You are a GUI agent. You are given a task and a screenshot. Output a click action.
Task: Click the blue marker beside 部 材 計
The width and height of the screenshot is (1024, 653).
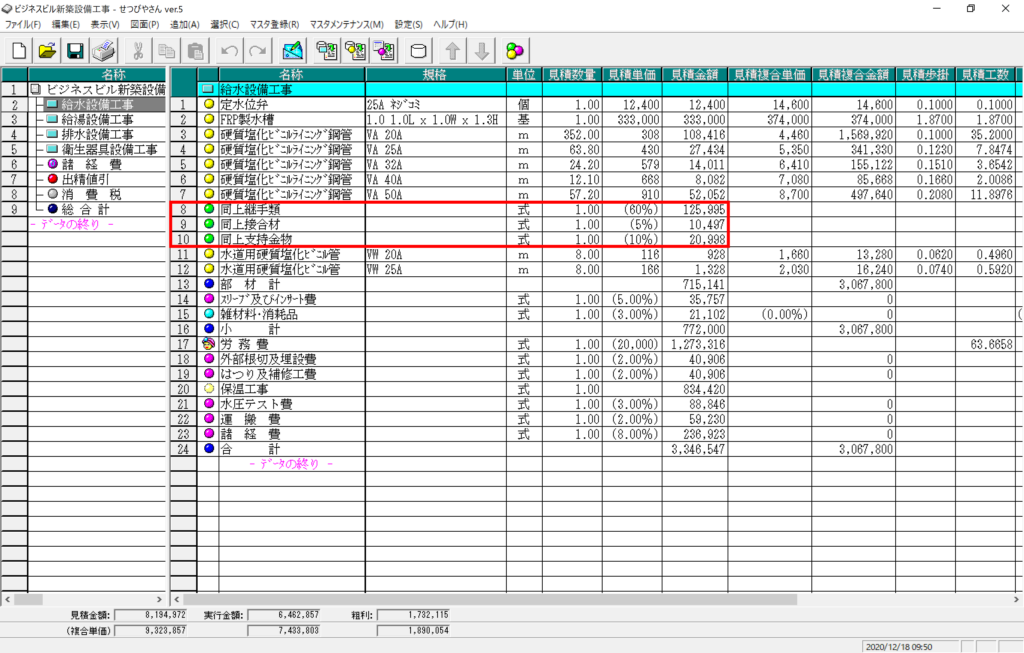[x=209, y=284]
